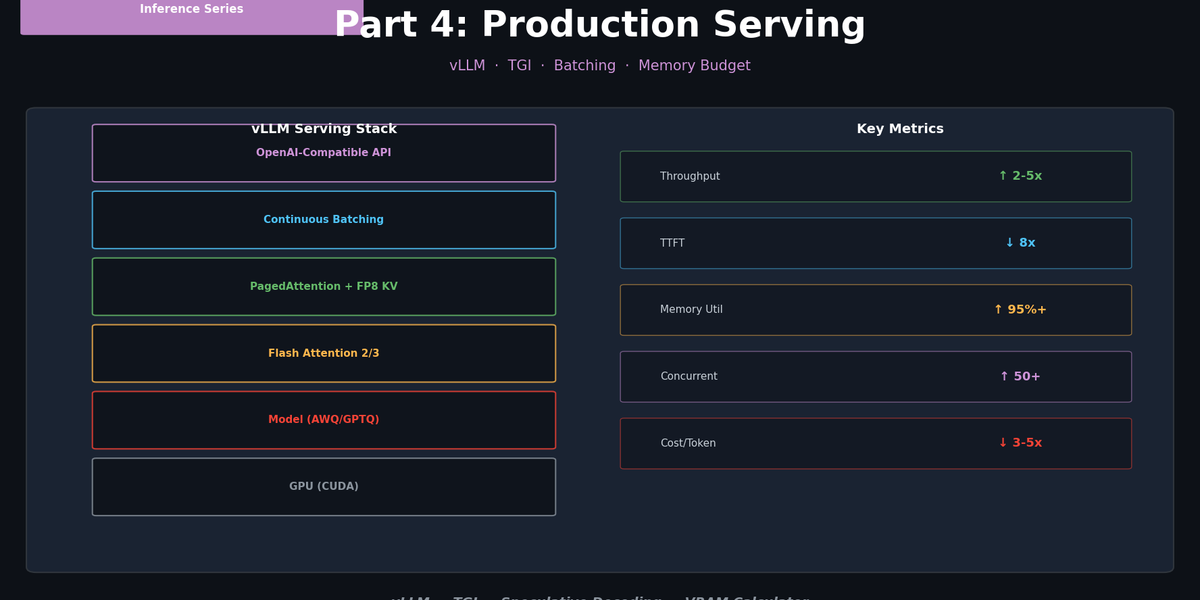Screen dimensions: 1200x600
Task: Open the Memory Budget navigation link
Action: pyautogui.click(x=694, y=65)
